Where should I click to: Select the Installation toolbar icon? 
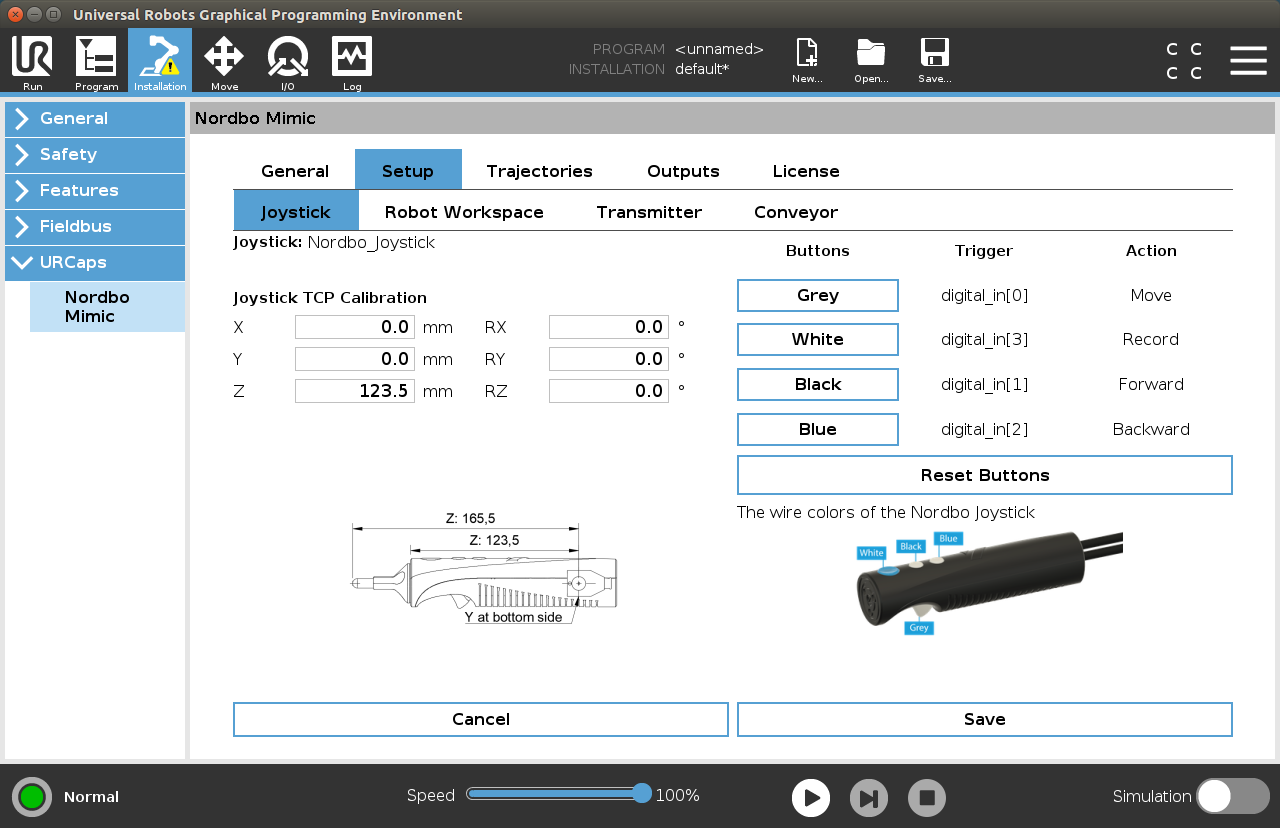tap(160, 62)
